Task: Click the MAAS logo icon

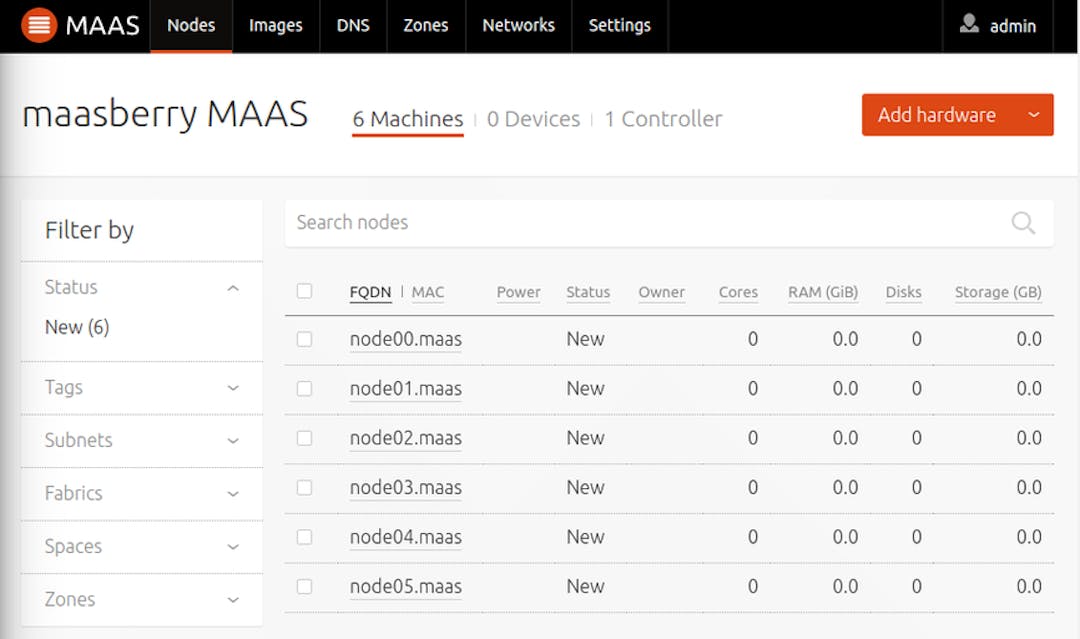Action: coord(40,25)
